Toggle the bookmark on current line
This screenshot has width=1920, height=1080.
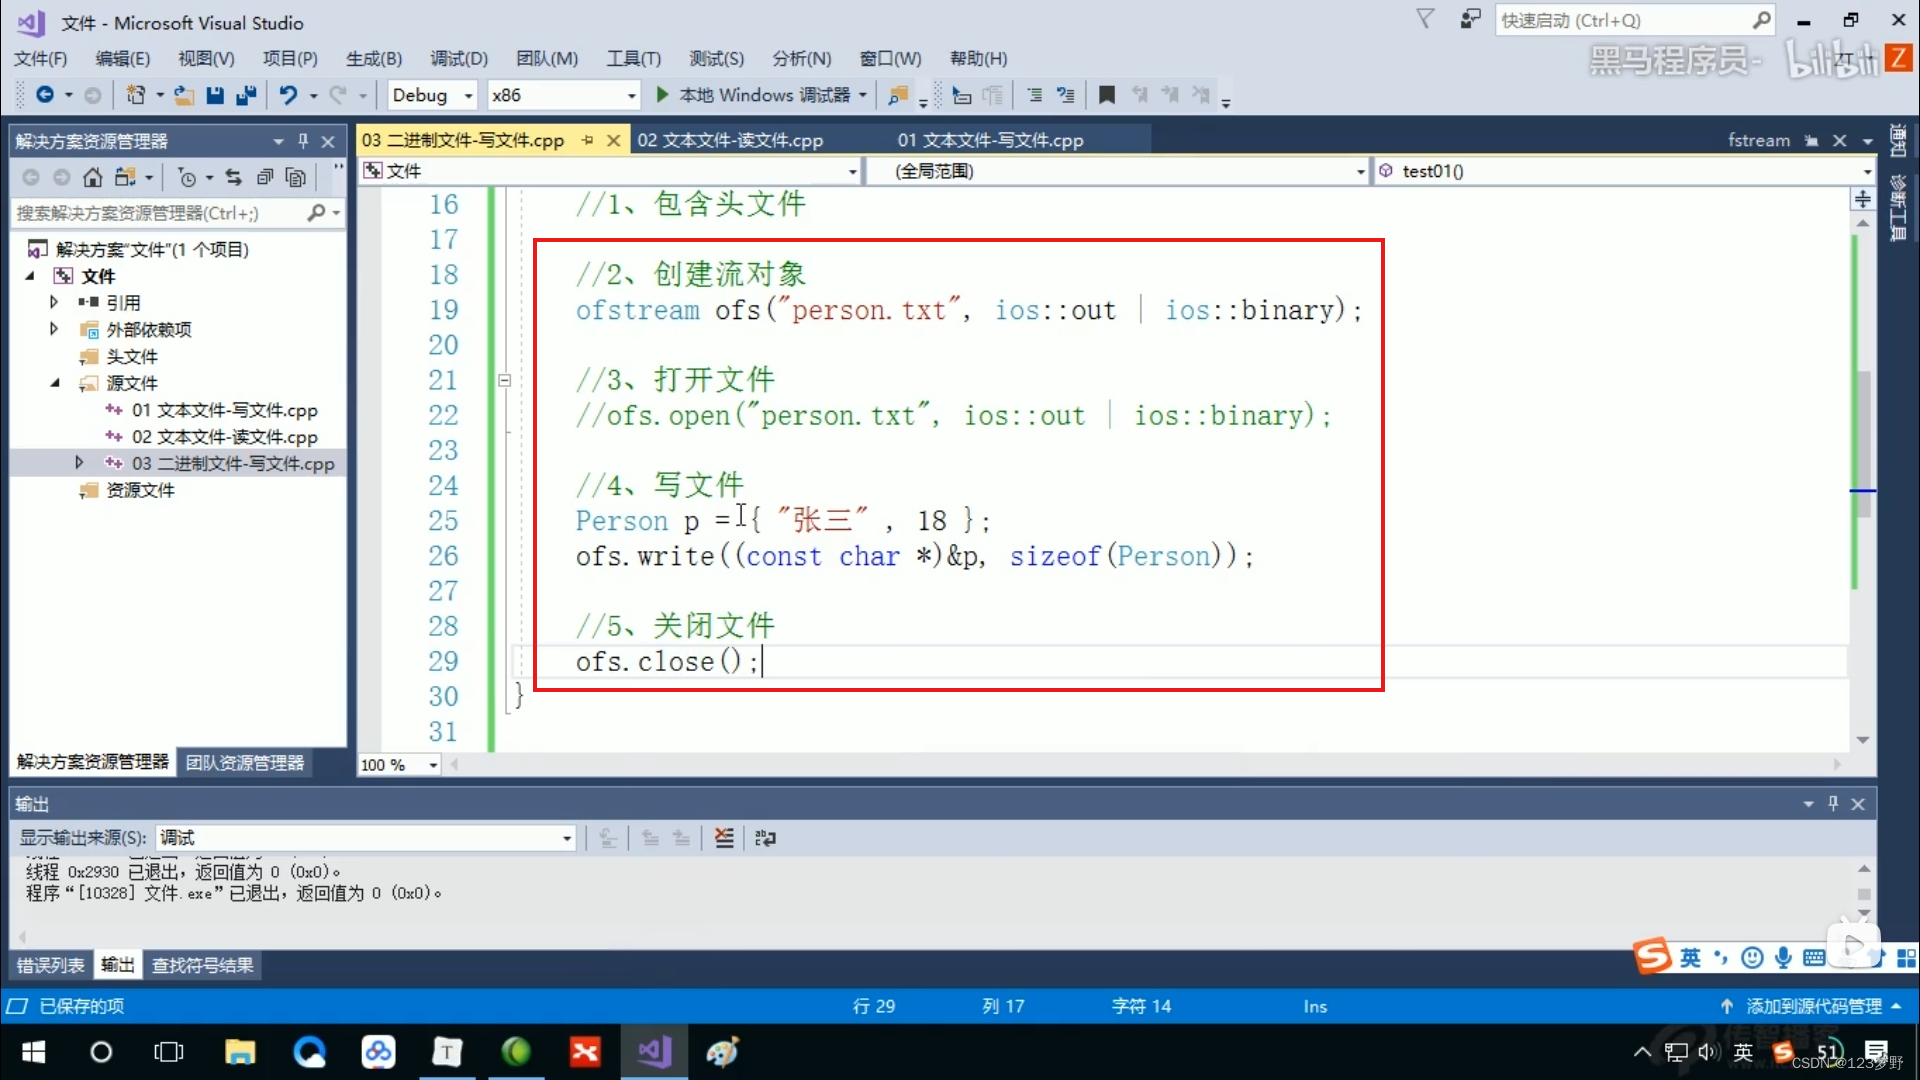[1107, 95]
